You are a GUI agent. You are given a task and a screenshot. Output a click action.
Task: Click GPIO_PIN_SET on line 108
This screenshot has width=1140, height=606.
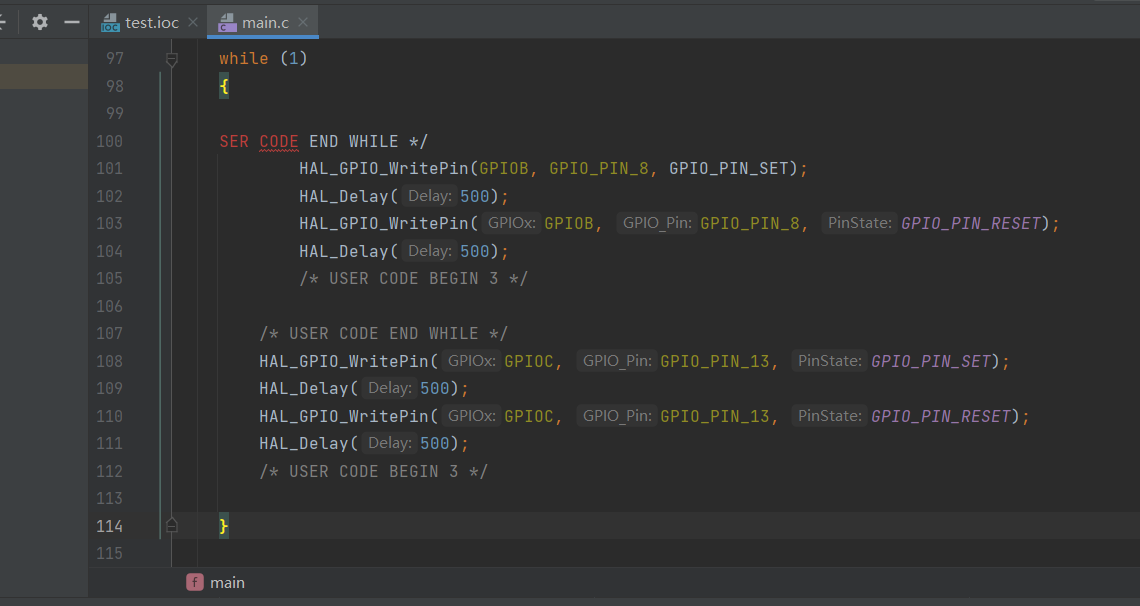931,361
